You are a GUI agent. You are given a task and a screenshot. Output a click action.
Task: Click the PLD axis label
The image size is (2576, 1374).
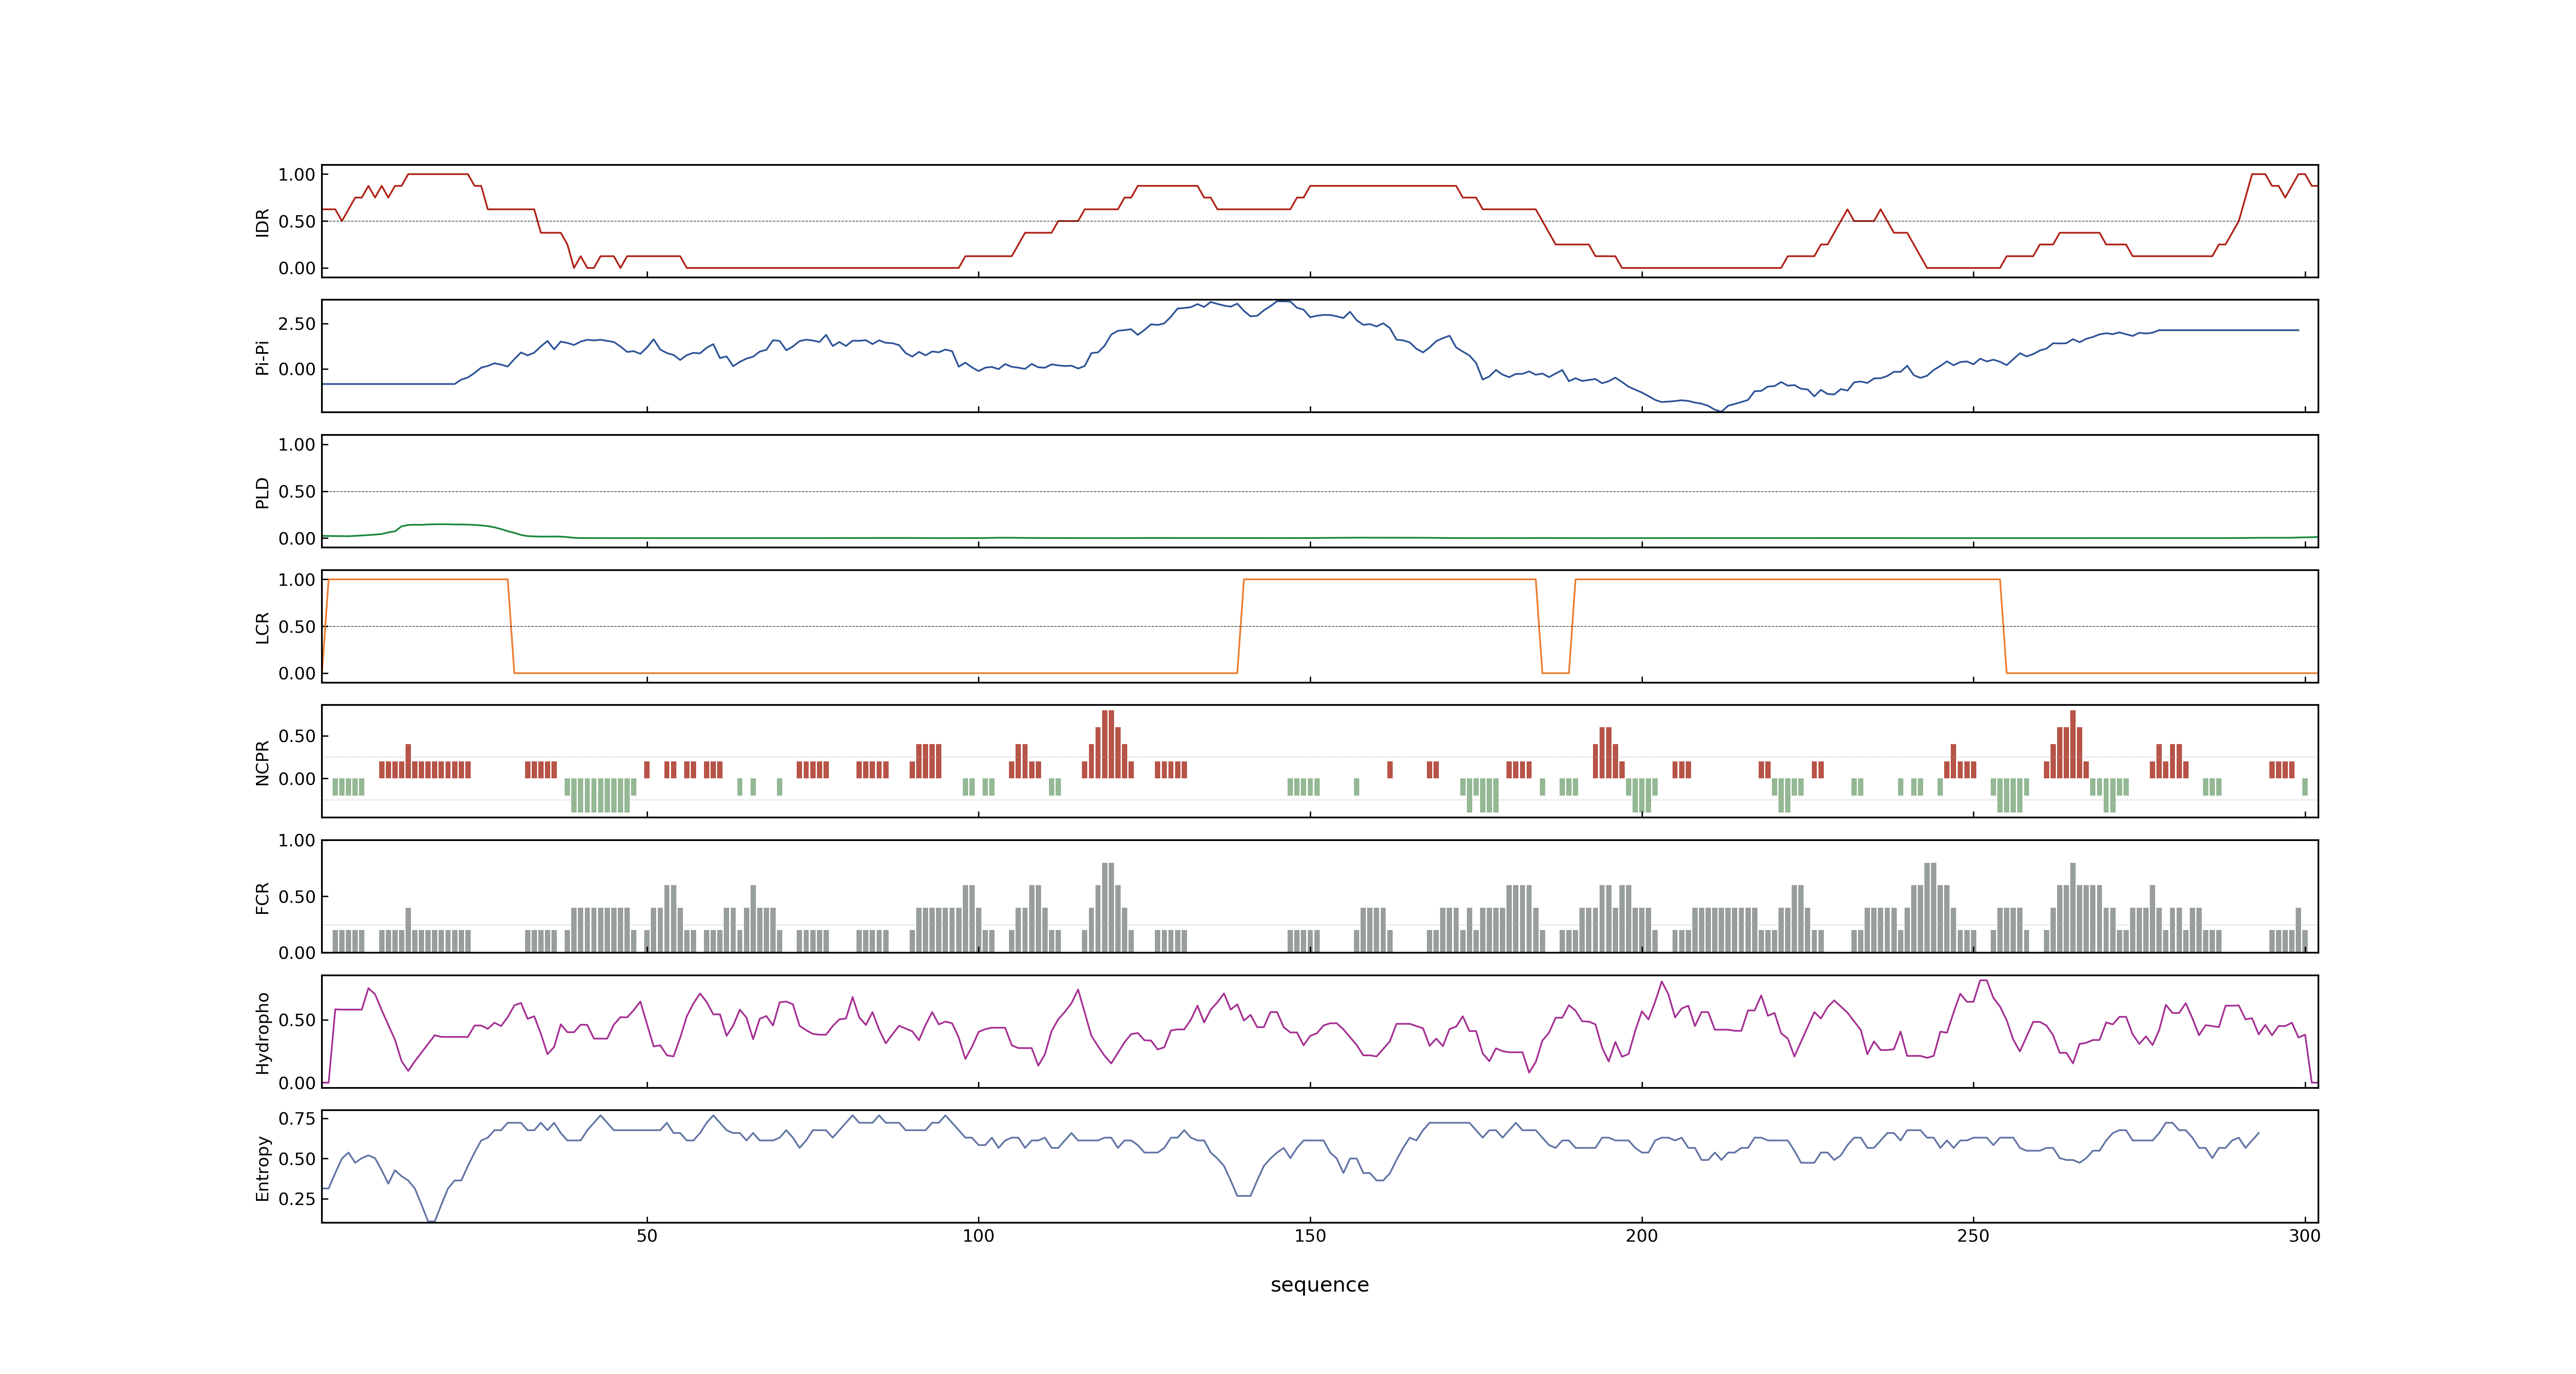click(262, 492)
